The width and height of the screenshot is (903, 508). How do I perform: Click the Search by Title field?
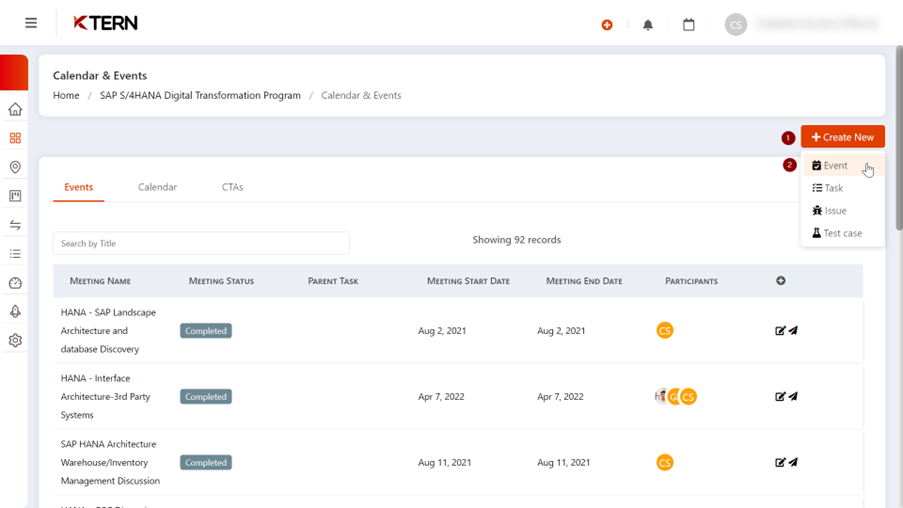[x=201, y=243]
